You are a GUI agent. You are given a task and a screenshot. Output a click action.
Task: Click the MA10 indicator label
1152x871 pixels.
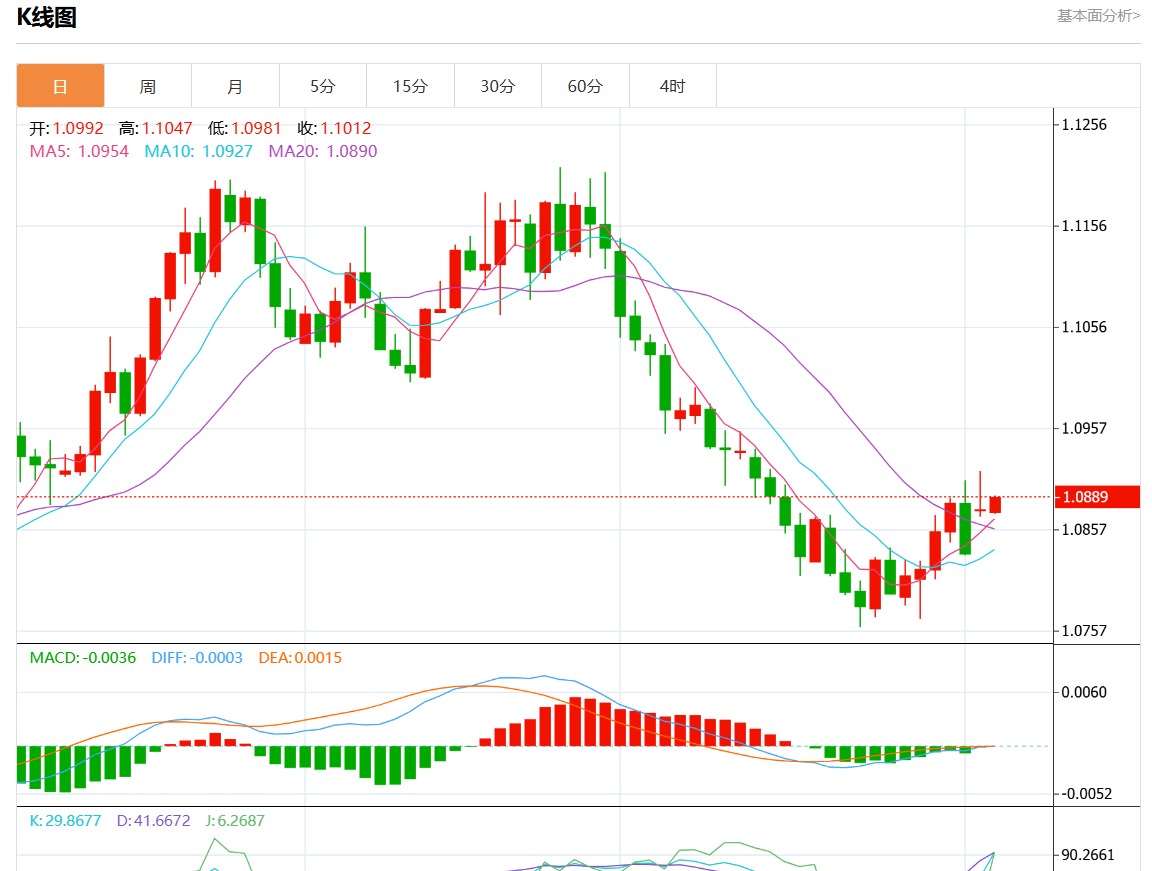(198, 151)
